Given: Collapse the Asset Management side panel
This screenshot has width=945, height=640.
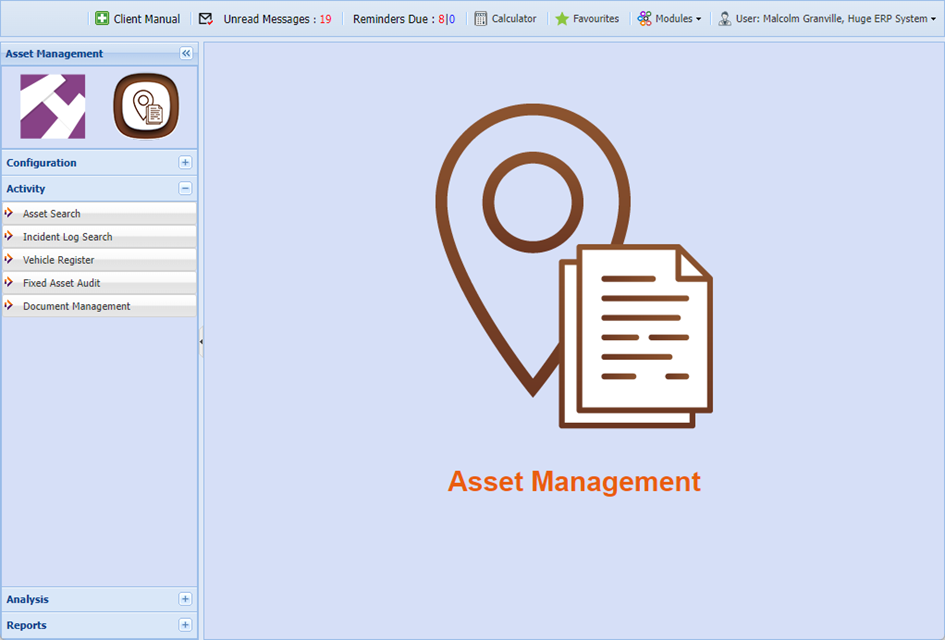Looking at the screenshot, I should pos(186,54).
